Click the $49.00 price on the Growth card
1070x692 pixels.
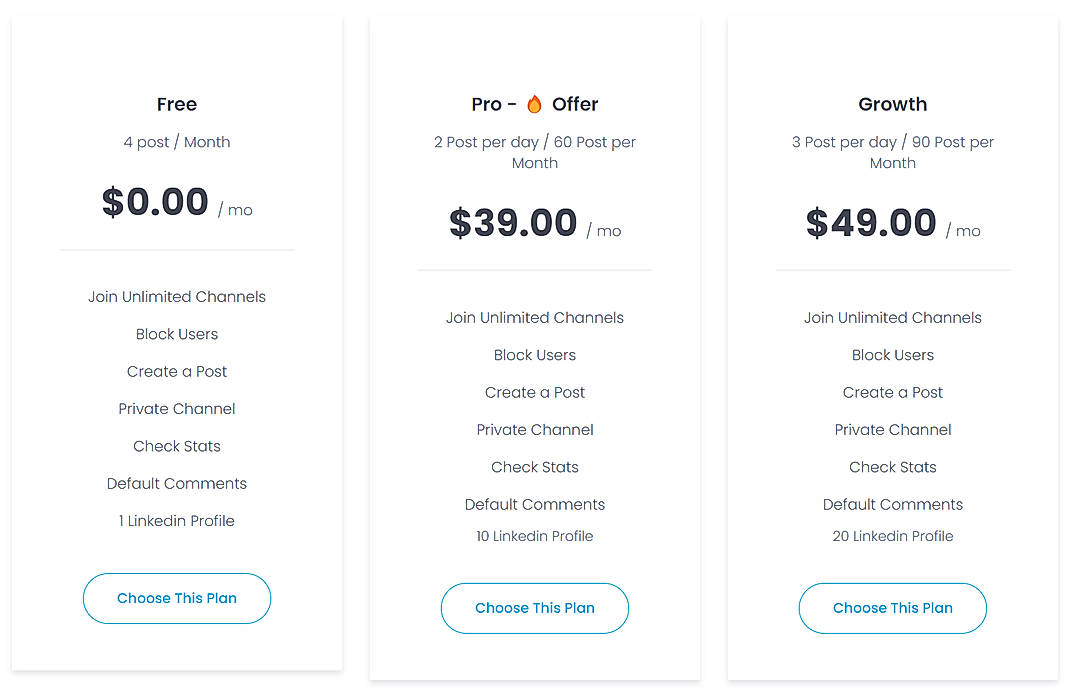coord(871,222)
